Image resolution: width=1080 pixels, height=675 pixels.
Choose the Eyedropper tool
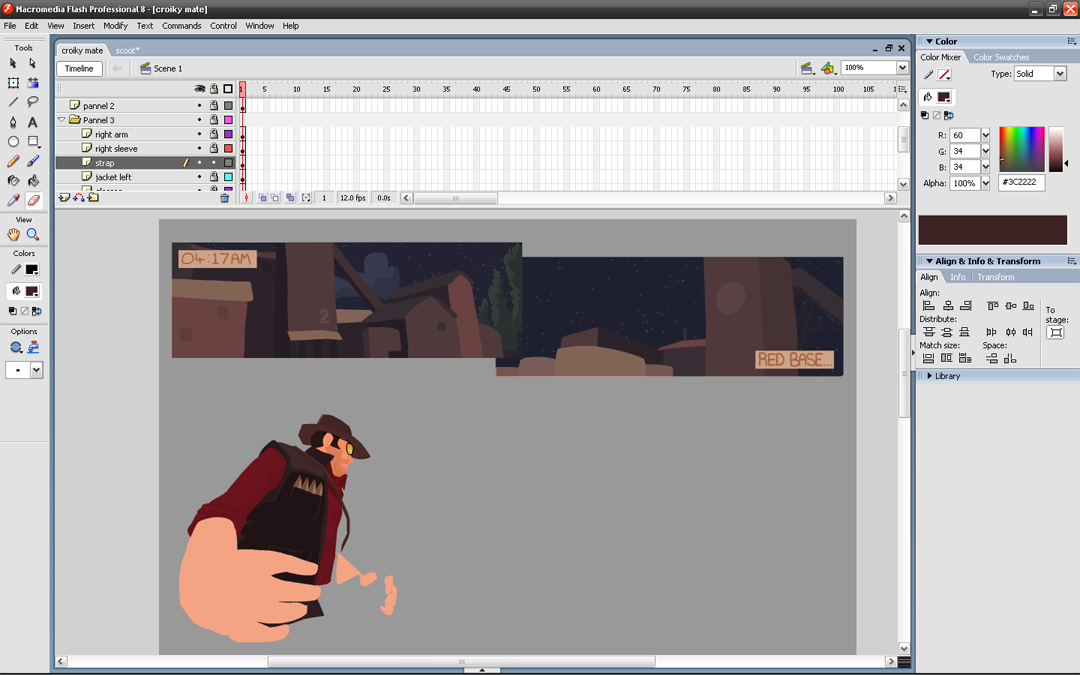pos(13,200)
